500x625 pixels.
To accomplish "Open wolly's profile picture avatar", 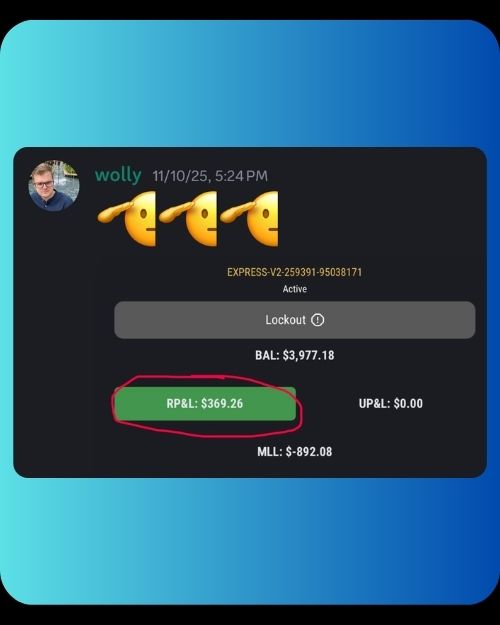I will [54, 185].
